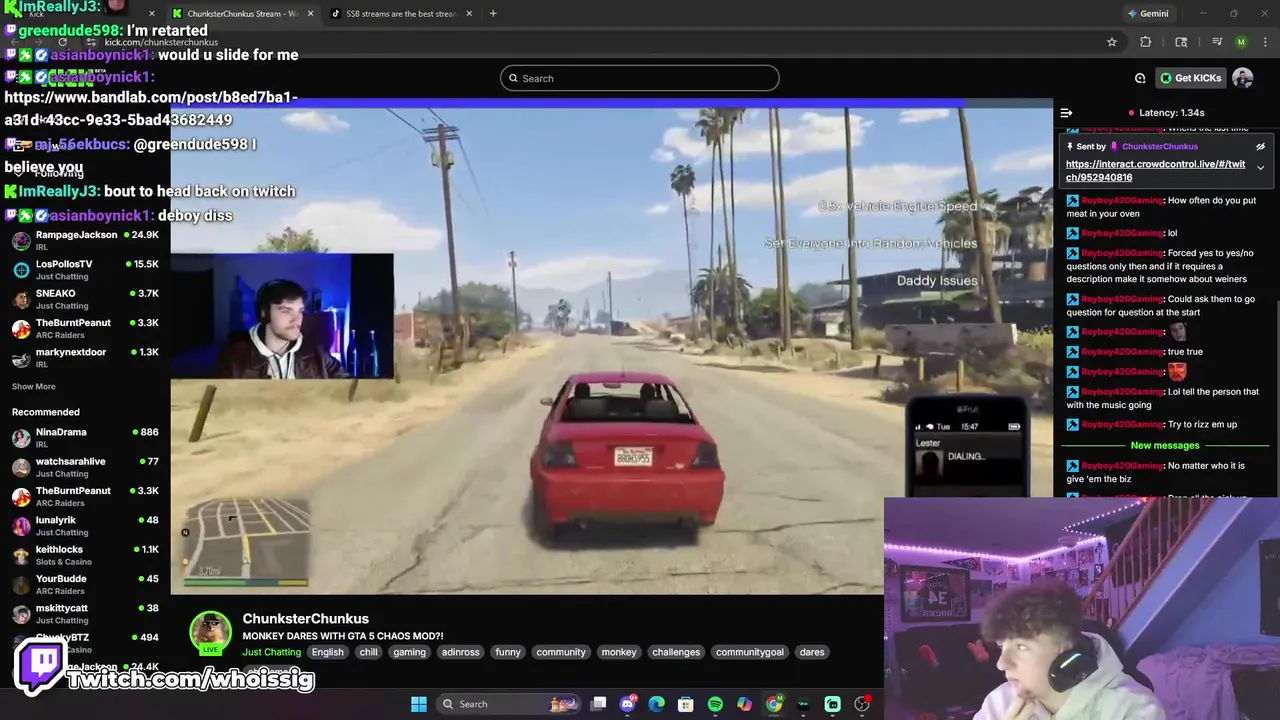Open the media controls icon in Chrome toolbar

[x=1217, y=42]
